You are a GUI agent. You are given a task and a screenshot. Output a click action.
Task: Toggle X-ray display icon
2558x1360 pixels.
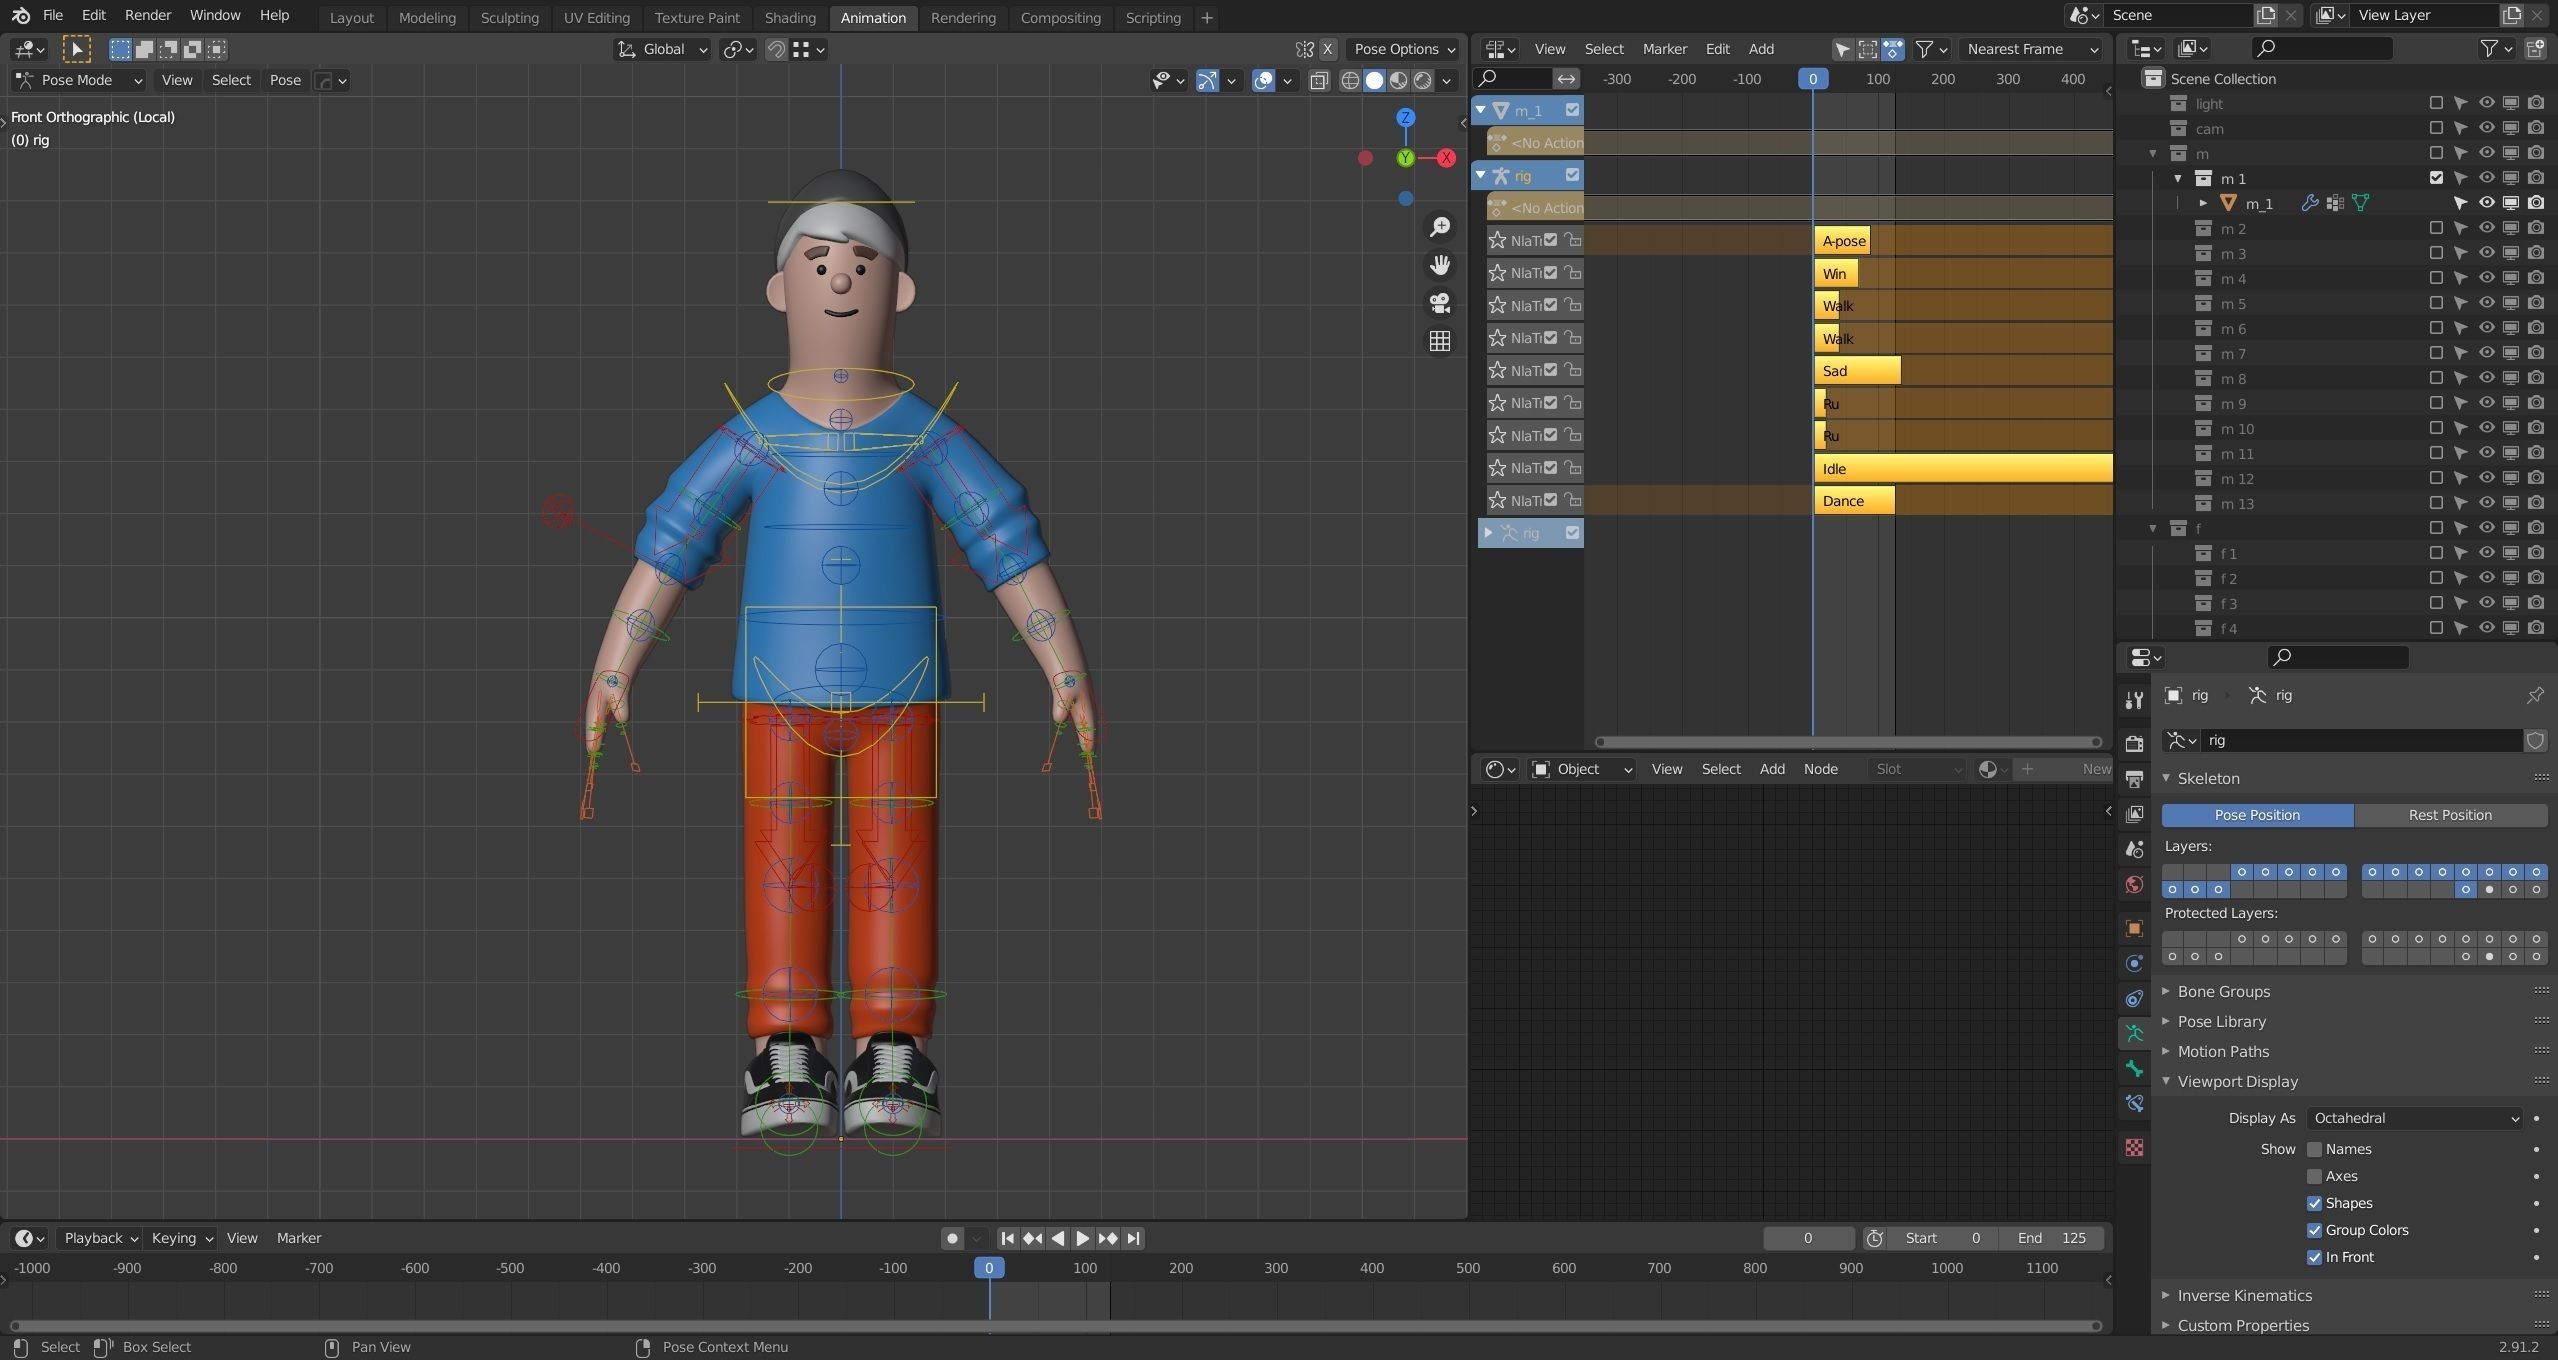1319,81
